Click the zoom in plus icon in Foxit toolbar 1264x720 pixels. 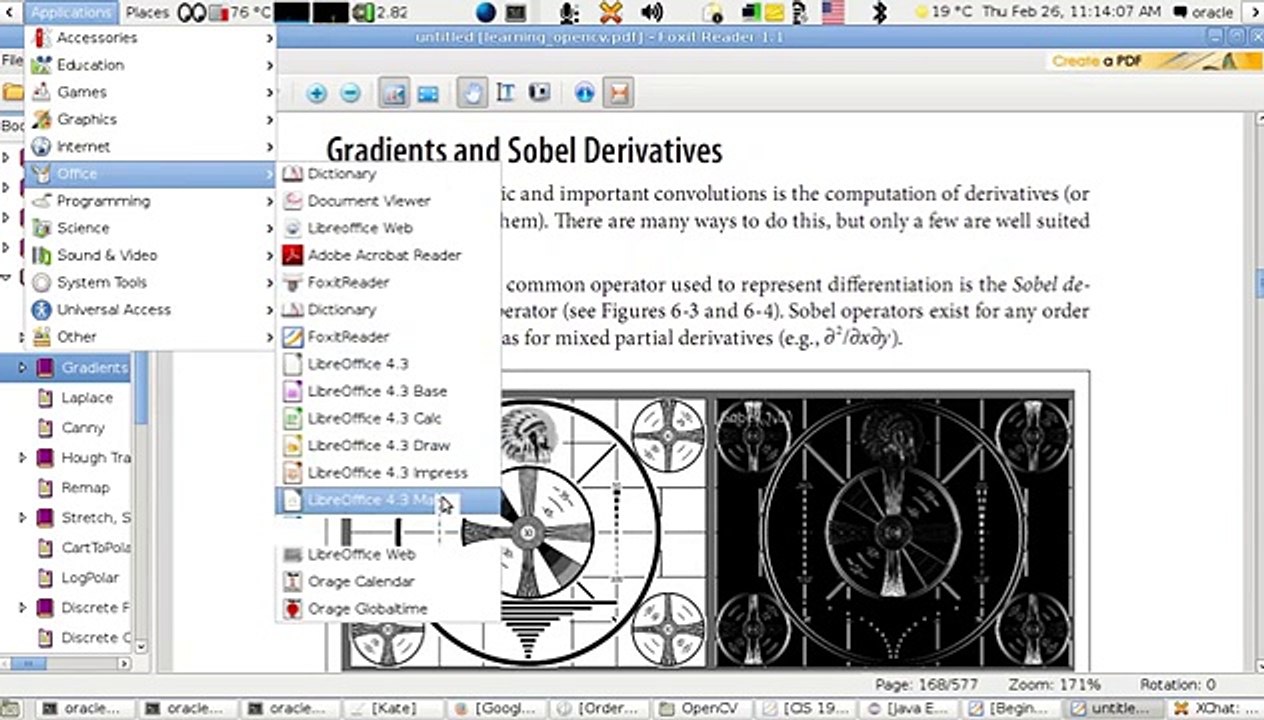(317, 94)
